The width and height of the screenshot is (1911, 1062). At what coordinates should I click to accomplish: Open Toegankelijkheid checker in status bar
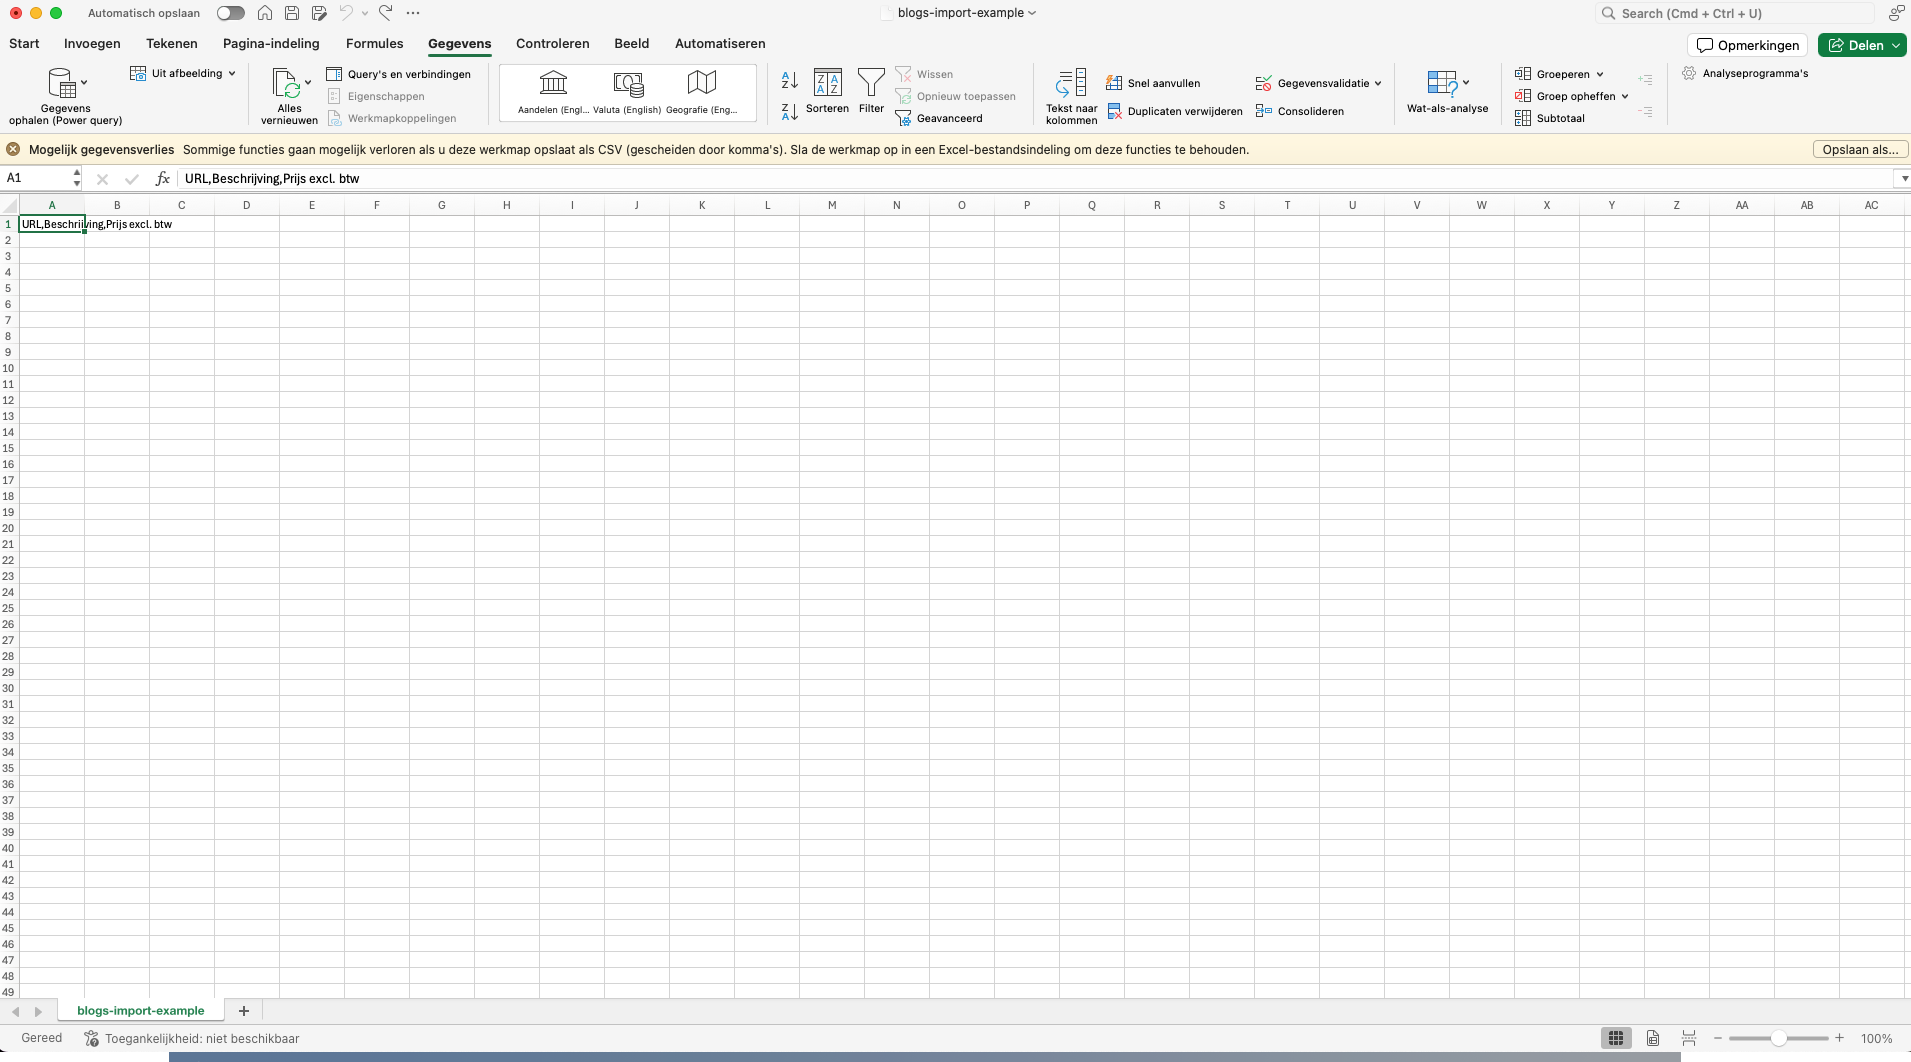pos(192,1038)
